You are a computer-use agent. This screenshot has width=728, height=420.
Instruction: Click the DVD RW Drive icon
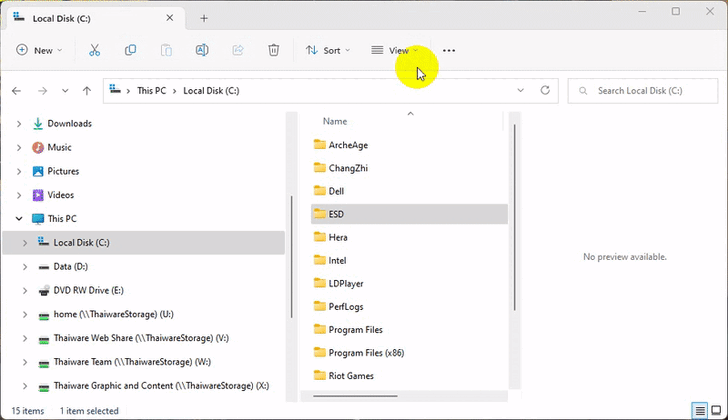(x=44, y=291)
